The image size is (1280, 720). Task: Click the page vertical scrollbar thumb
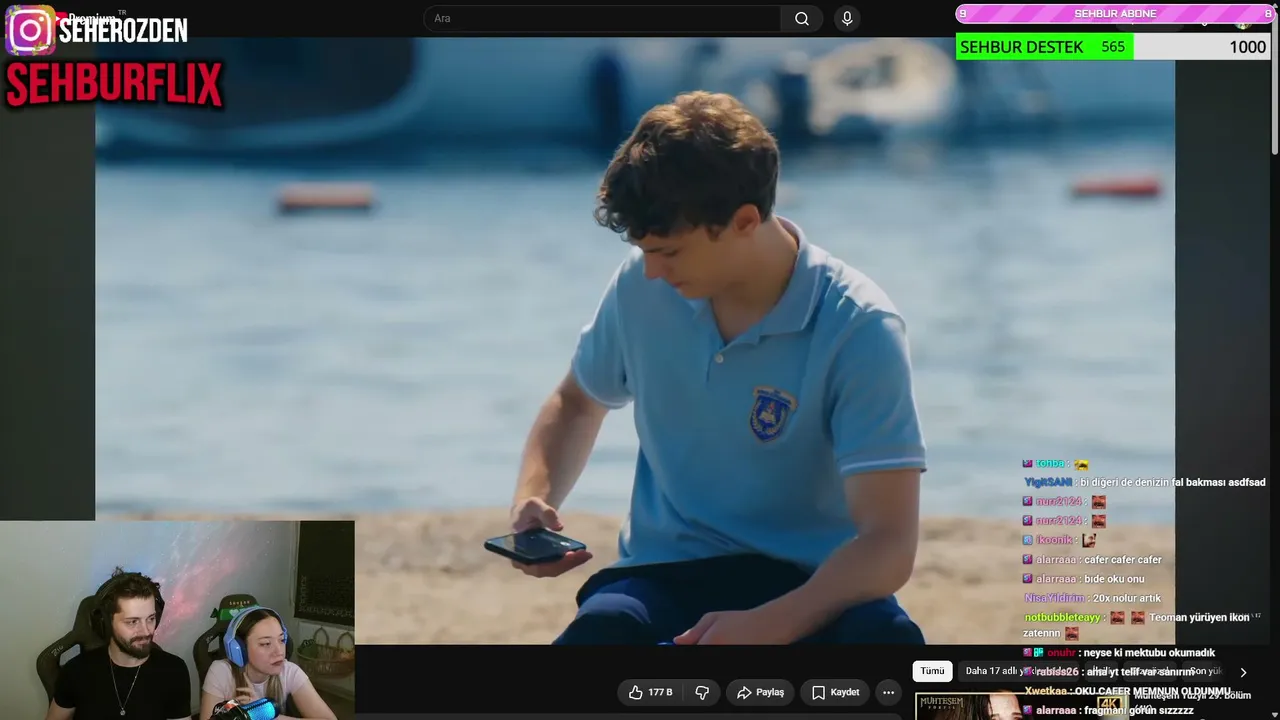click(x=1274, y=82)
